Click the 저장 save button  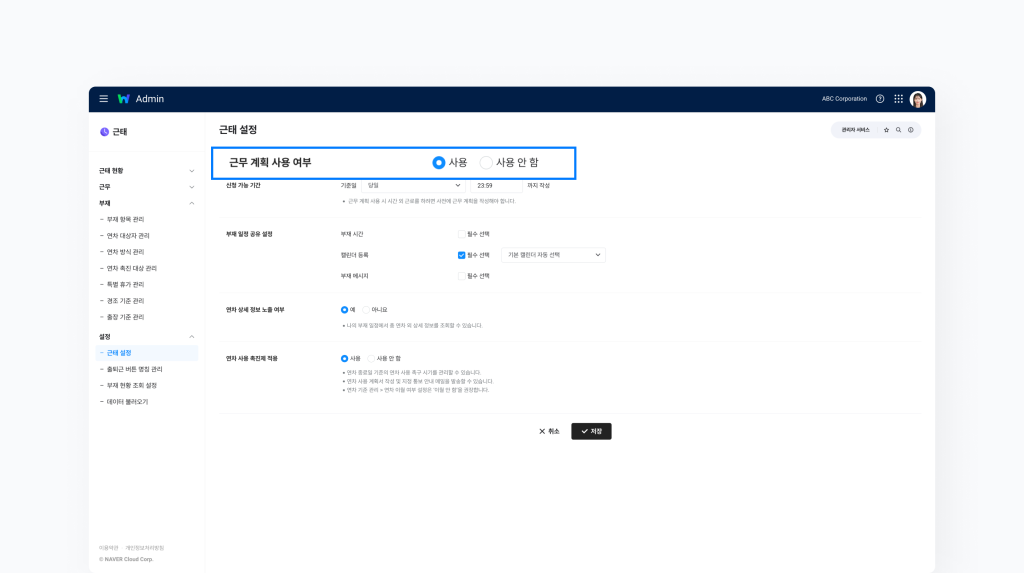[x=591, y=431]
